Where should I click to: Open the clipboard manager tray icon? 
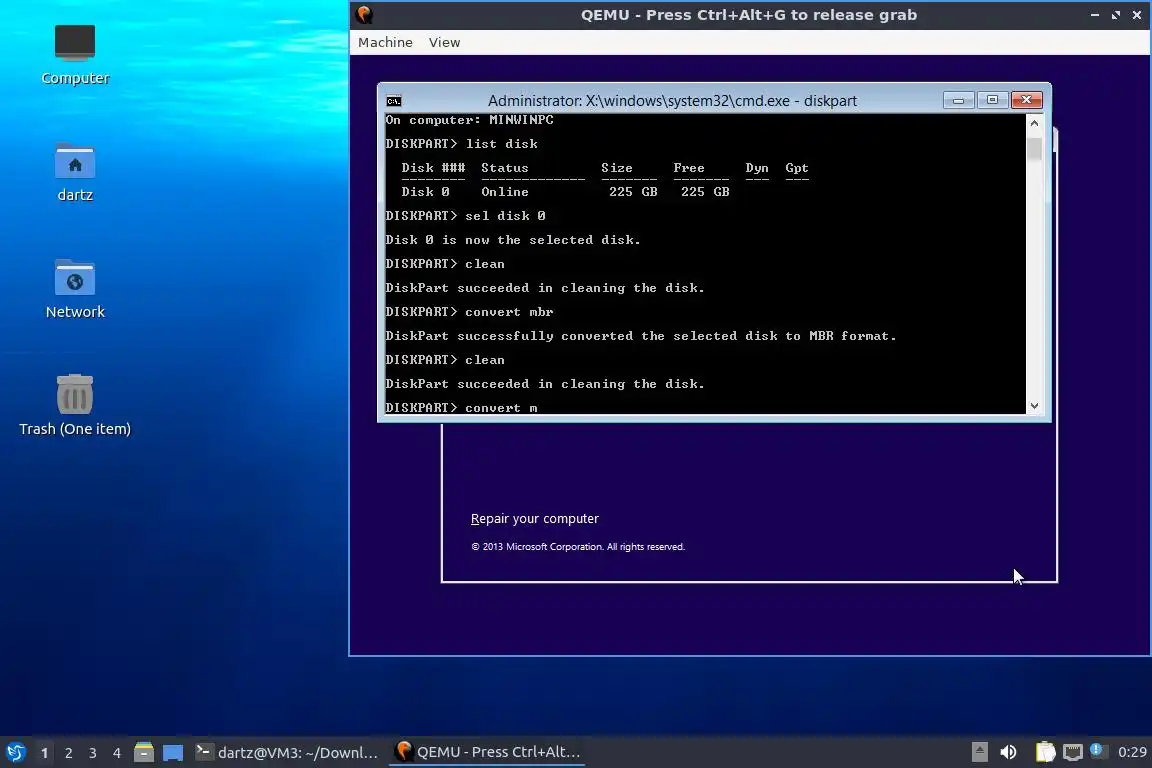(x=1045, y=752)
